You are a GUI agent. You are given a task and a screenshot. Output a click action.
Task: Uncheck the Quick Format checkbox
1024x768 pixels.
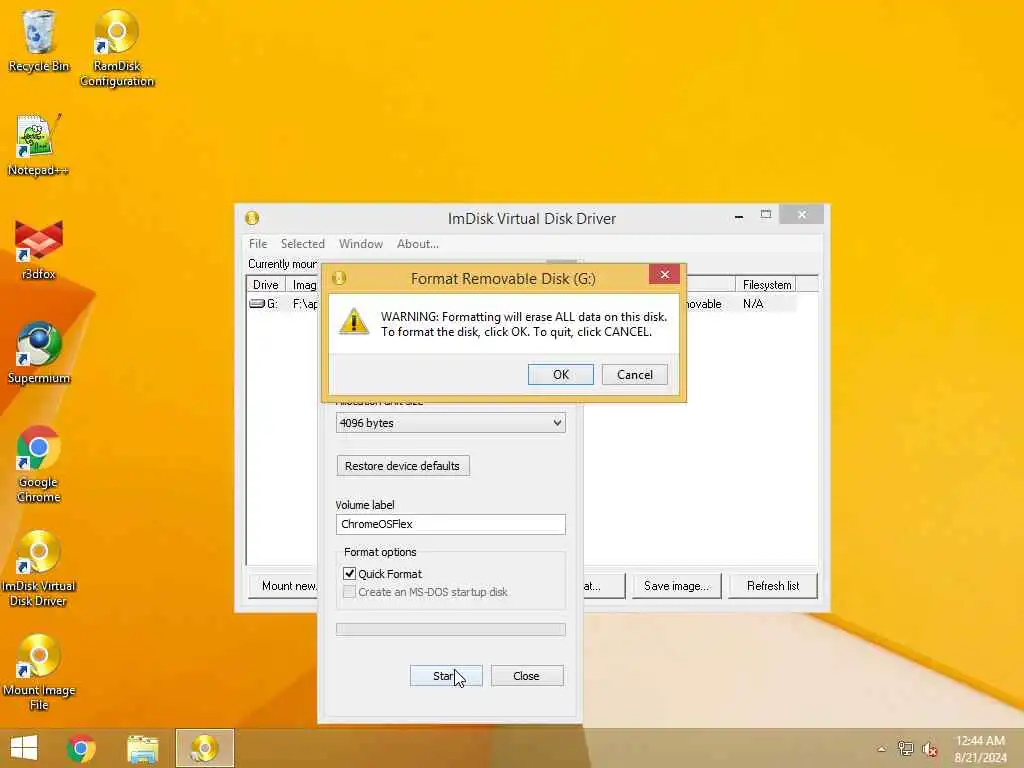[349, 573]
